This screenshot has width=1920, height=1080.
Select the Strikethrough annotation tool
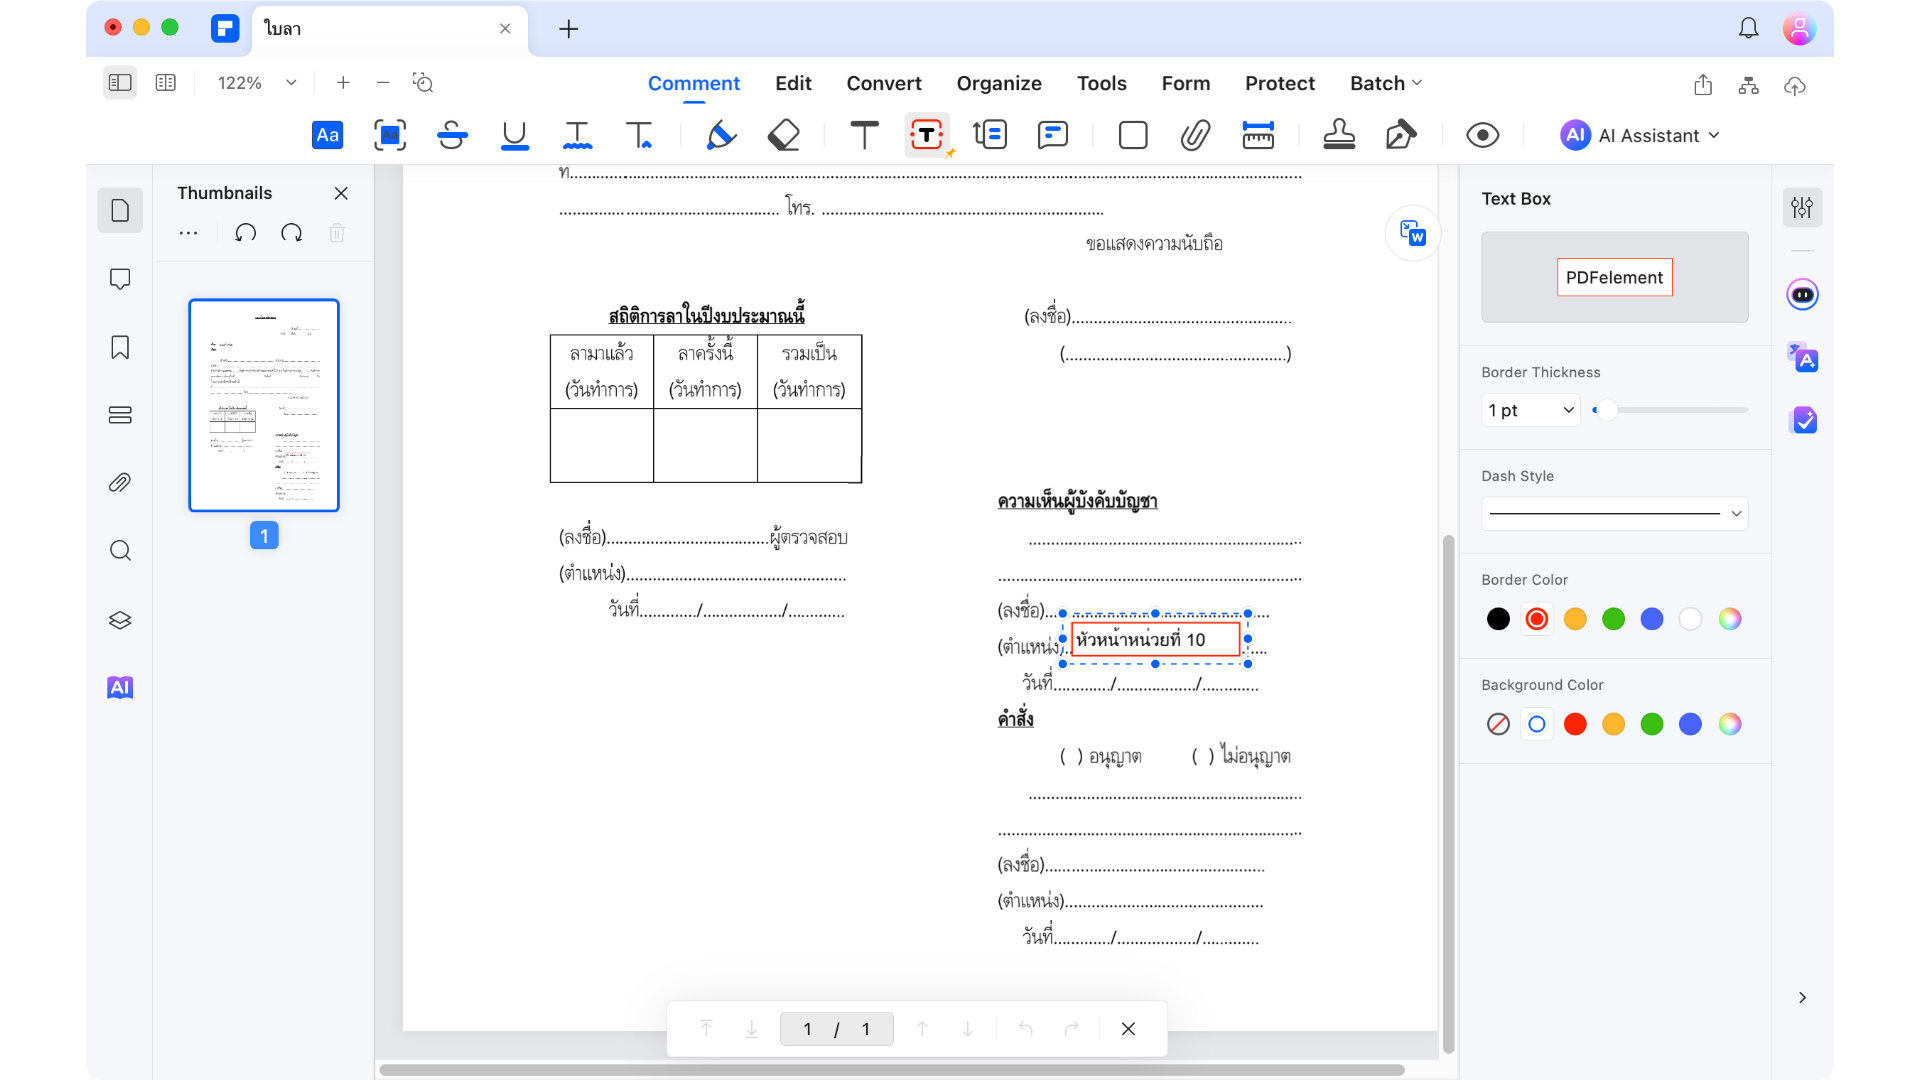tap(452, 135)
